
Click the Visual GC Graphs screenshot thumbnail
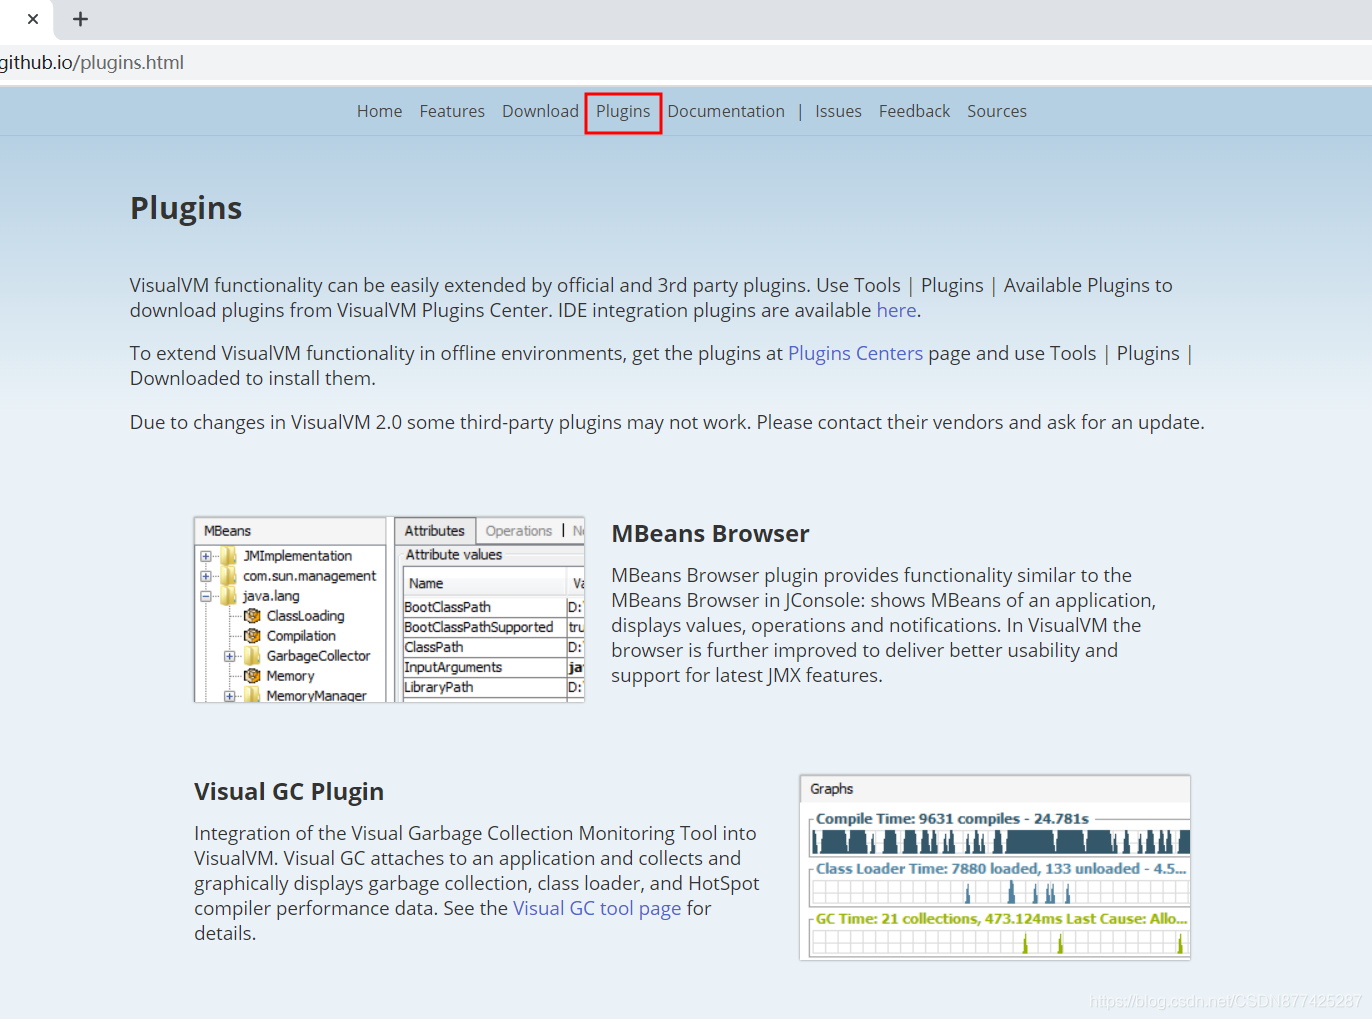click(x=995, y=867)
